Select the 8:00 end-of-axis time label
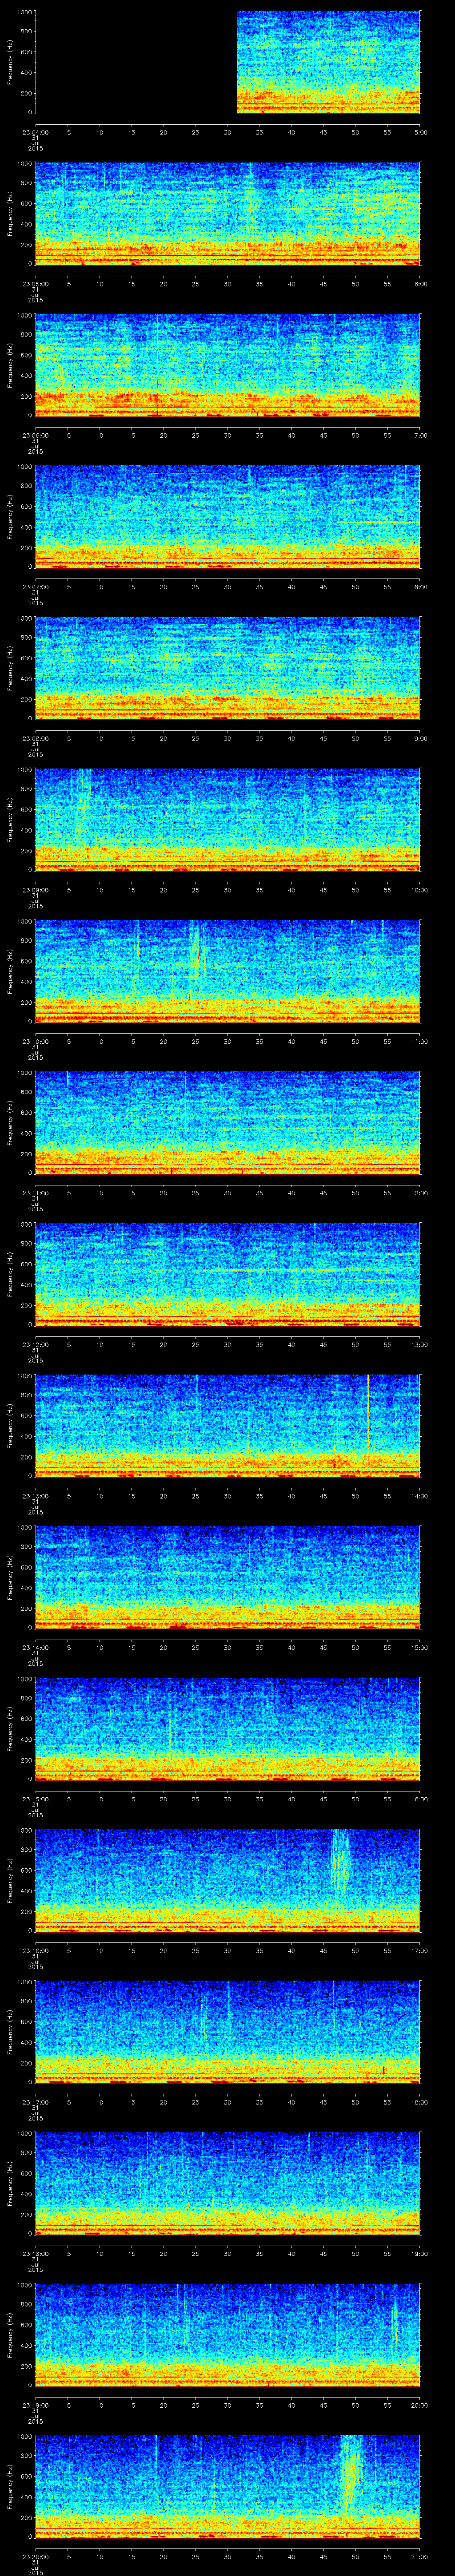The width and height of the screenshot is (455, 2576). pos(420,587)
